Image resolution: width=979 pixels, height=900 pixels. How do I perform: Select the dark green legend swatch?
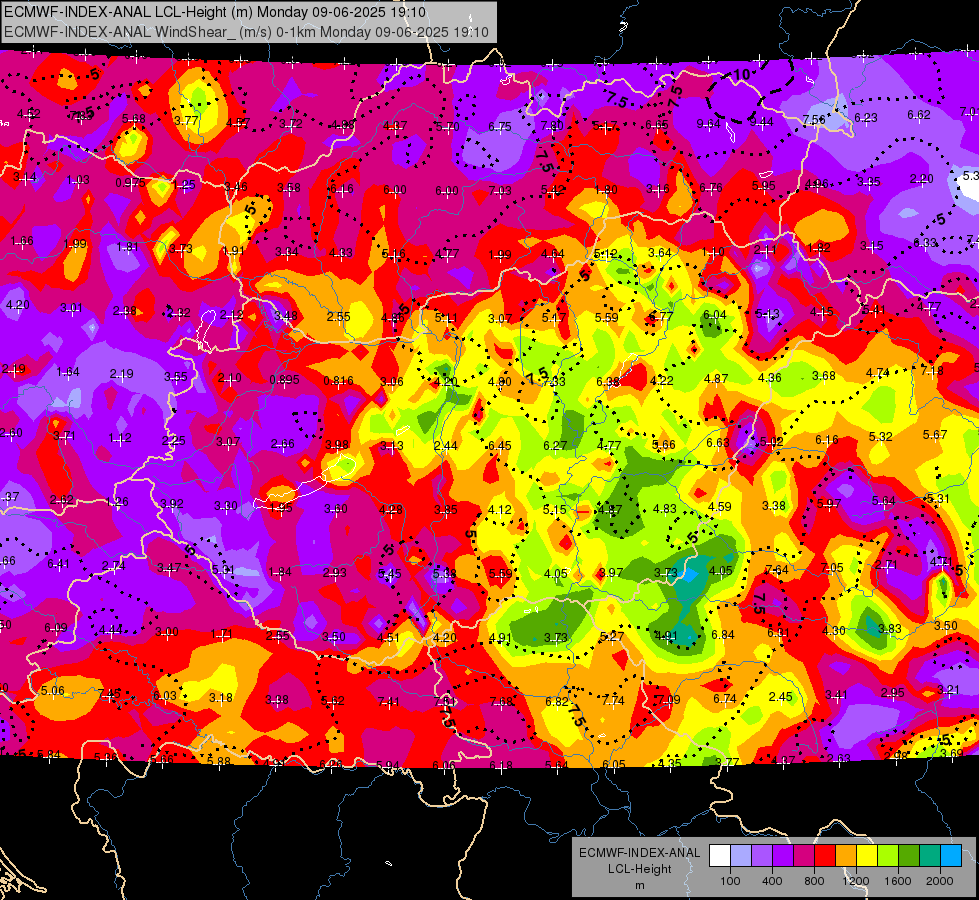click(909, 856)
